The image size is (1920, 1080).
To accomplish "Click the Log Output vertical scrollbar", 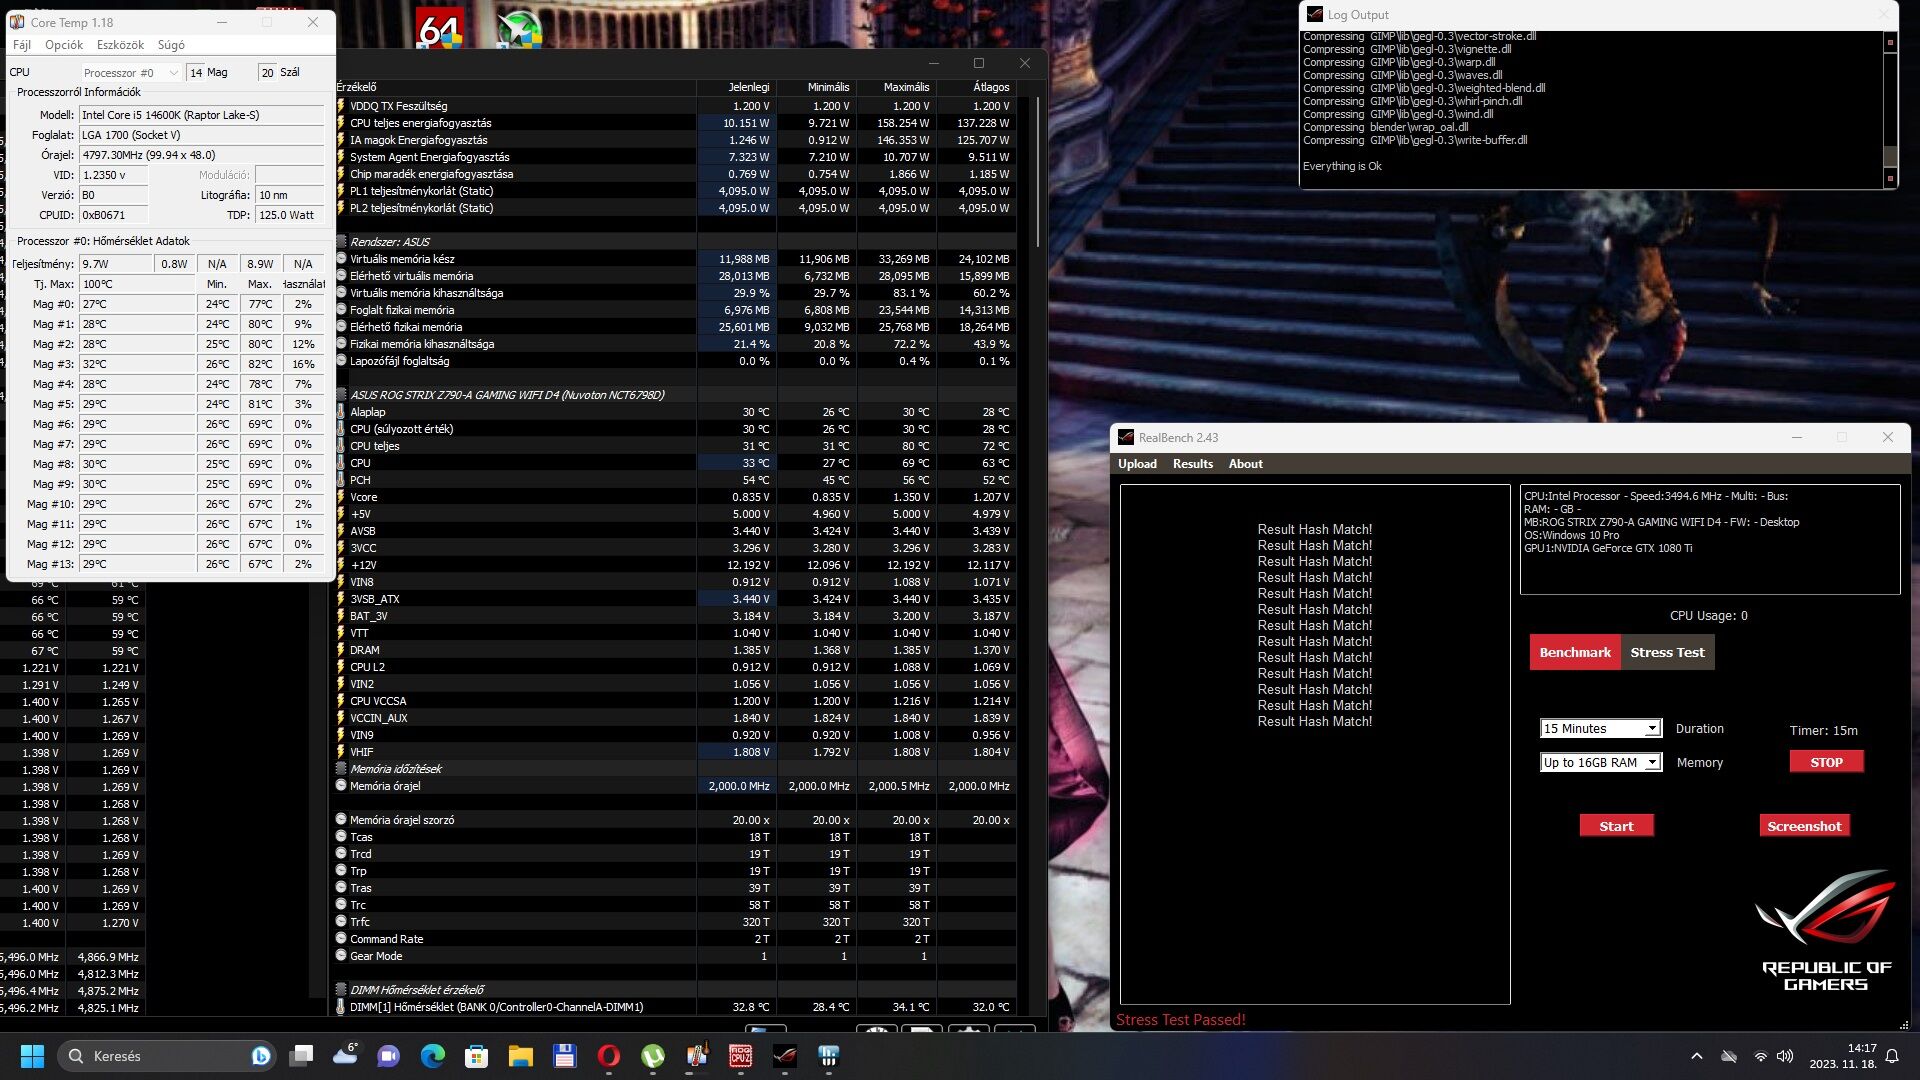I will (x=1890, y=110).
